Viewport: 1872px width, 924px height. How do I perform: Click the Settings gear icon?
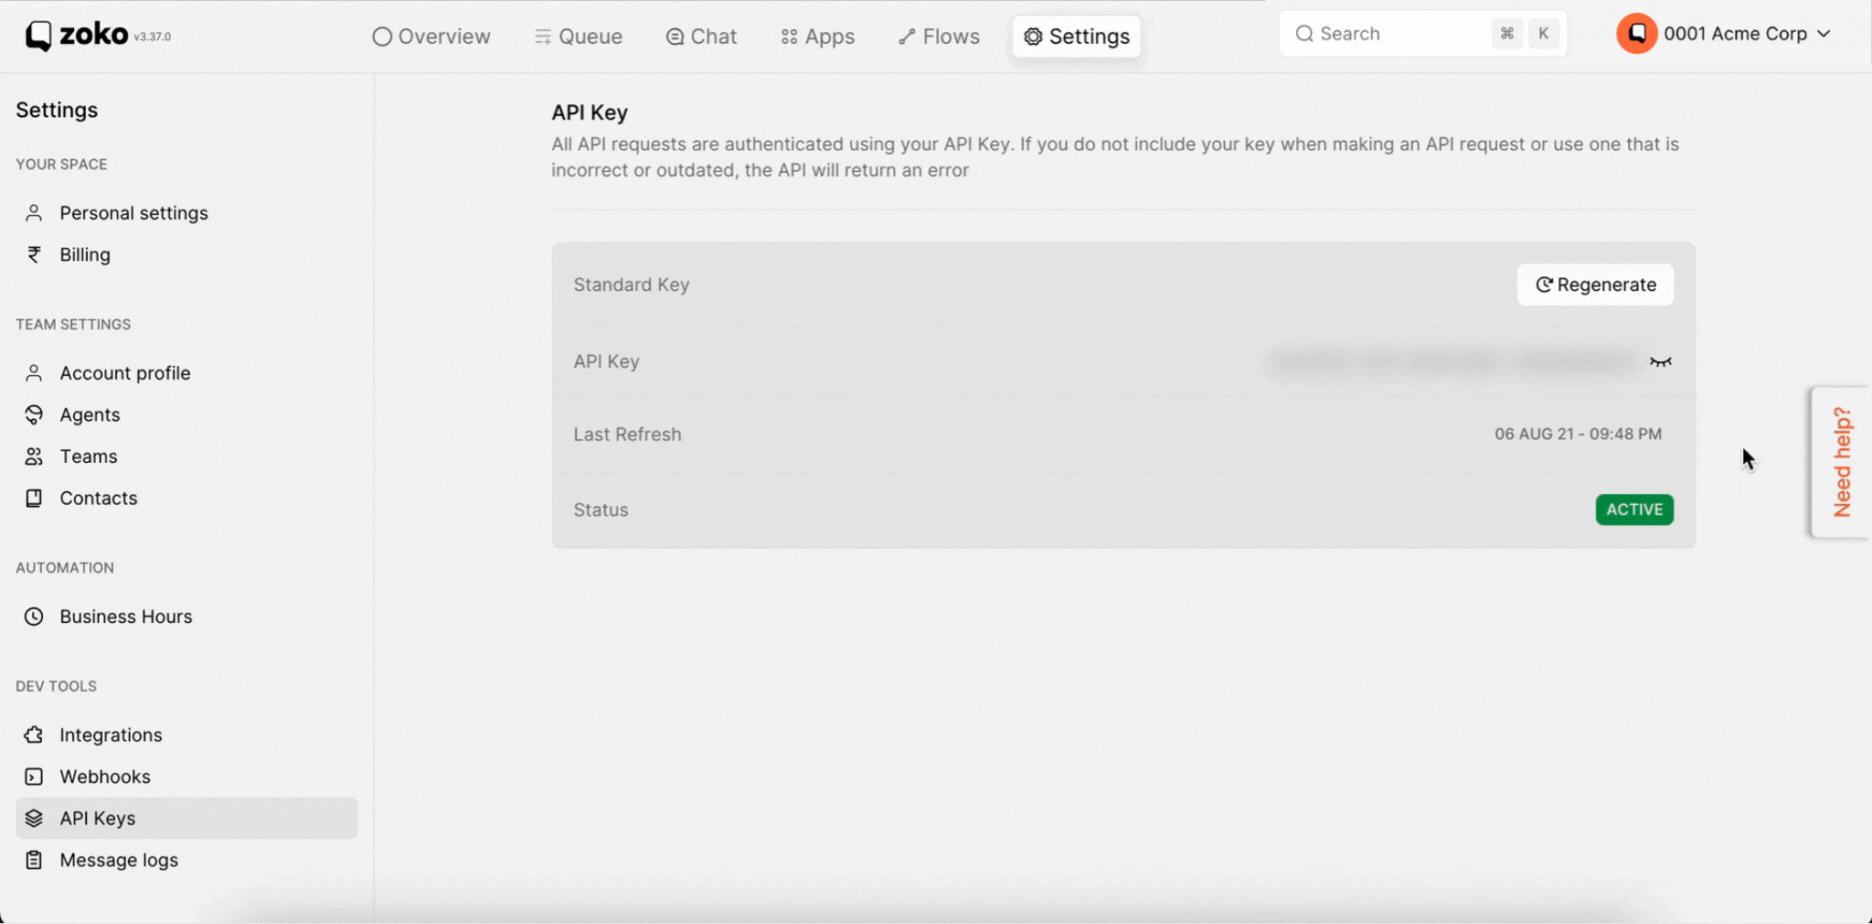[x=1033, y=37]
